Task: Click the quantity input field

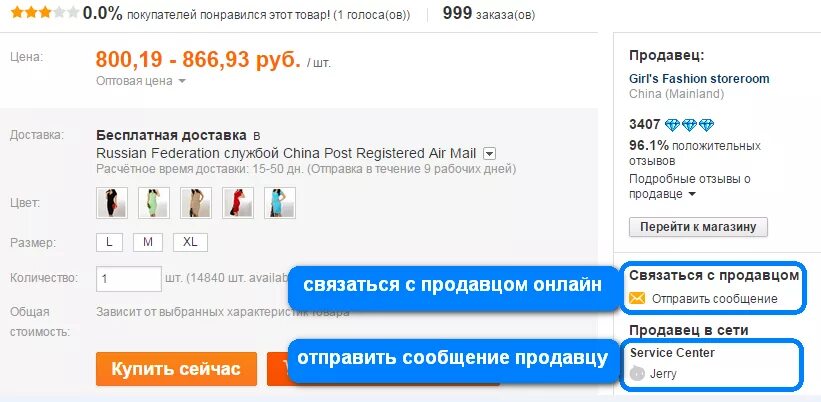Action: point(129,278)
